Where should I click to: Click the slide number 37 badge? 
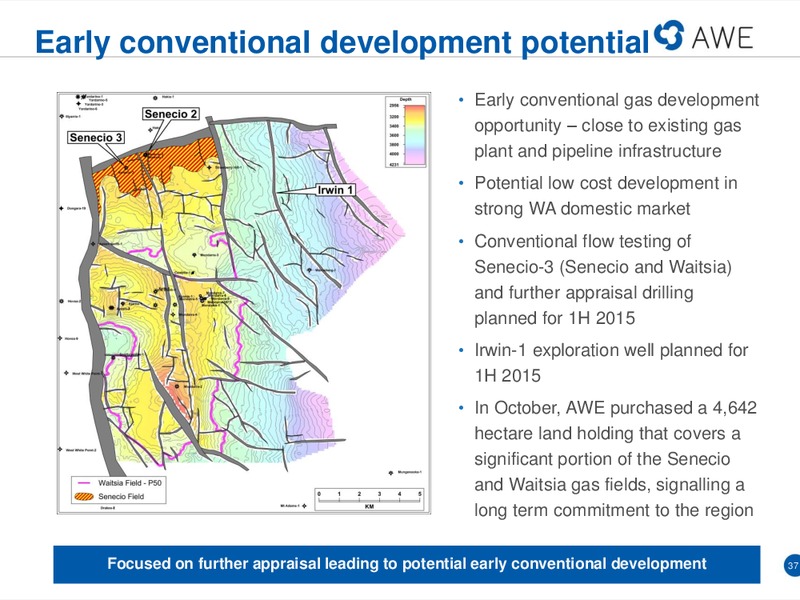pos(792,565)
